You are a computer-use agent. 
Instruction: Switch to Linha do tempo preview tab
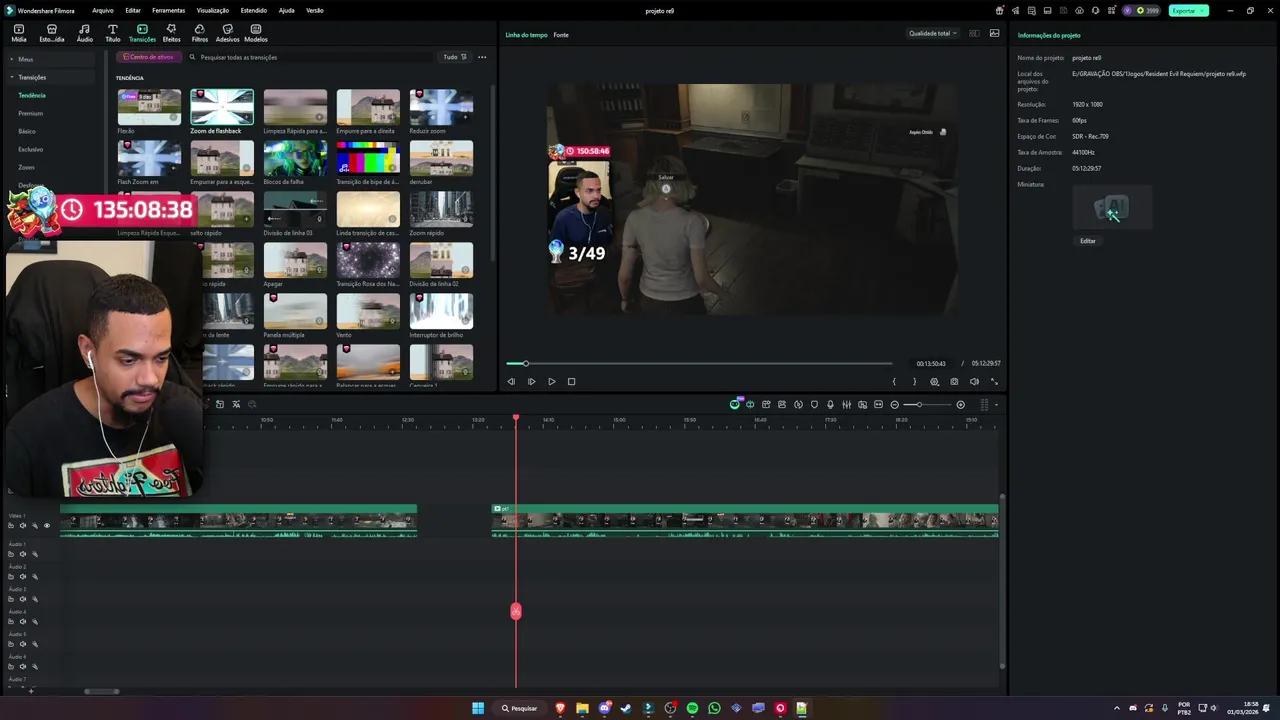coord(526,35)
